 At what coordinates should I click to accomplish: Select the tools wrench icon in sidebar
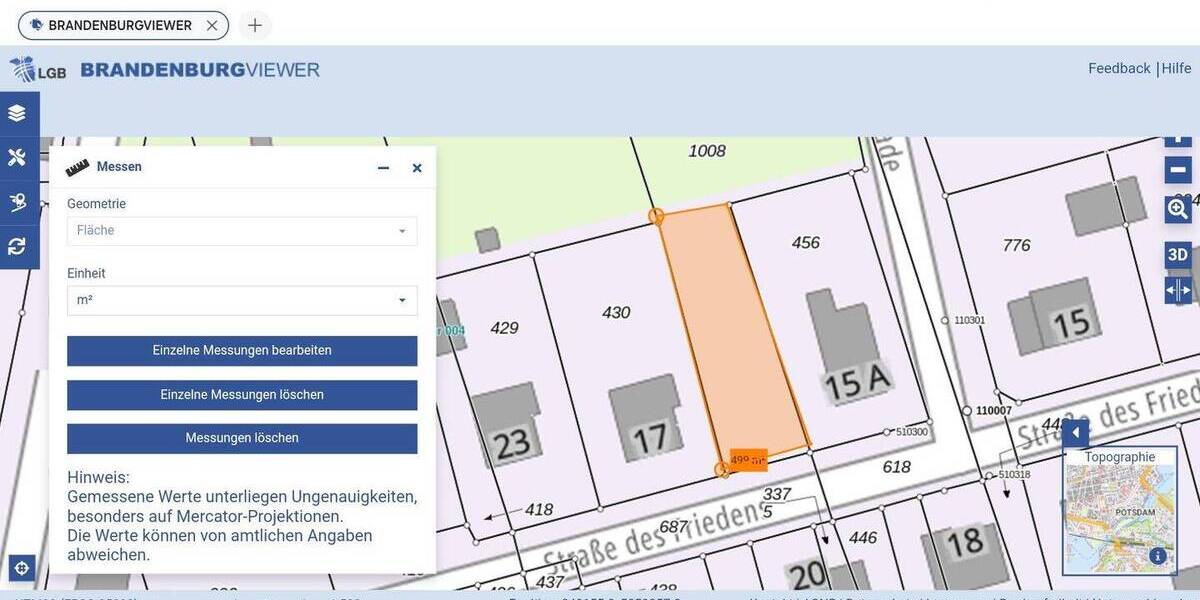pos(17,157)
